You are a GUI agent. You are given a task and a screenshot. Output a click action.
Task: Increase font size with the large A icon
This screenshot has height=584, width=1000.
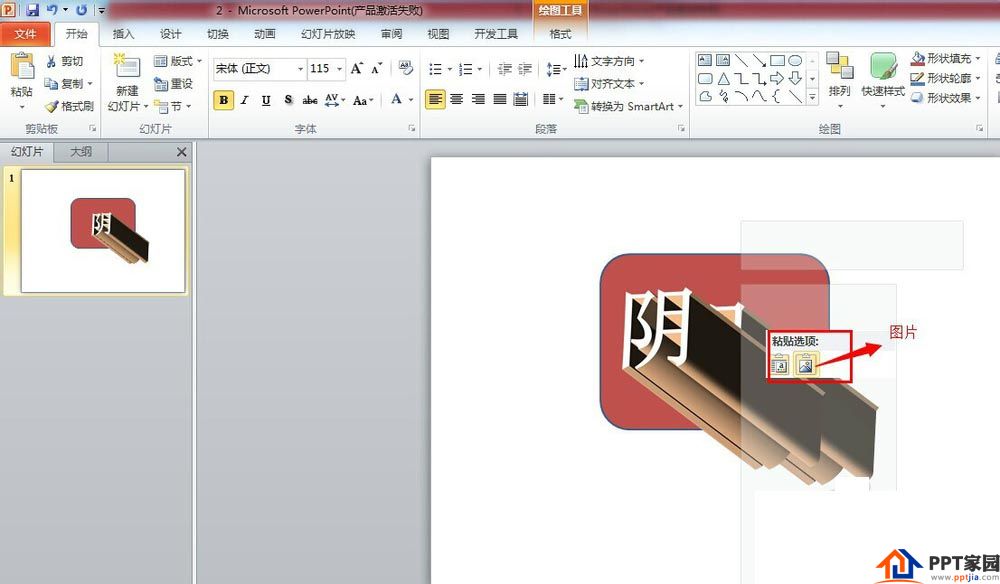pyautogui.click(x=357, y=68)
